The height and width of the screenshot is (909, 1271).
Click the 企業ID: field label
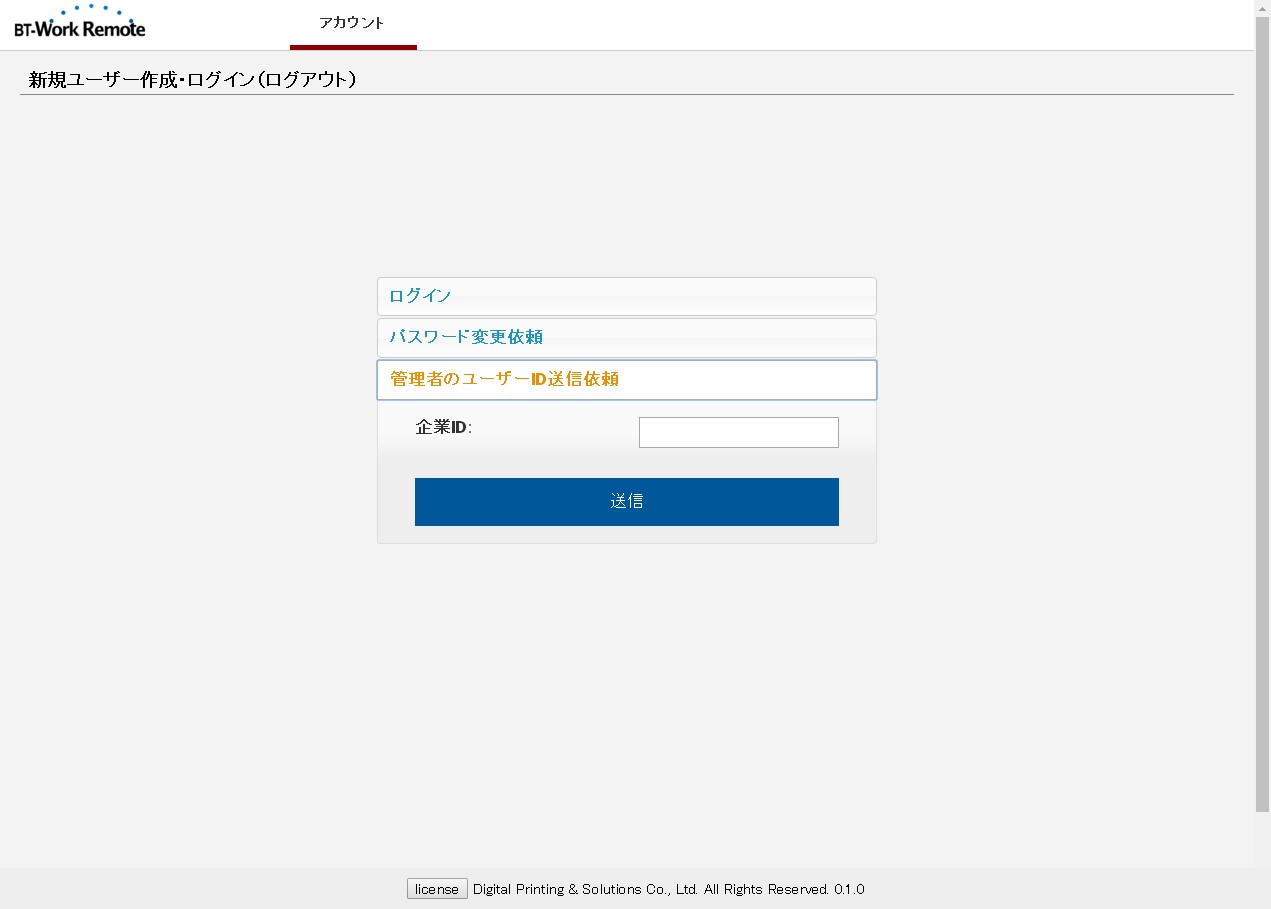(x=443, y=427)
